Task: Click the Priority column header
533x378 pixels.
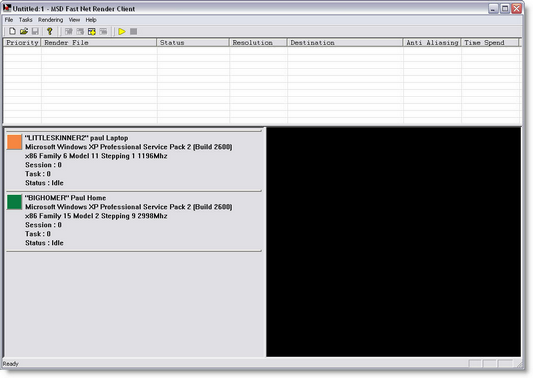Action: click(x=22, y=42)
